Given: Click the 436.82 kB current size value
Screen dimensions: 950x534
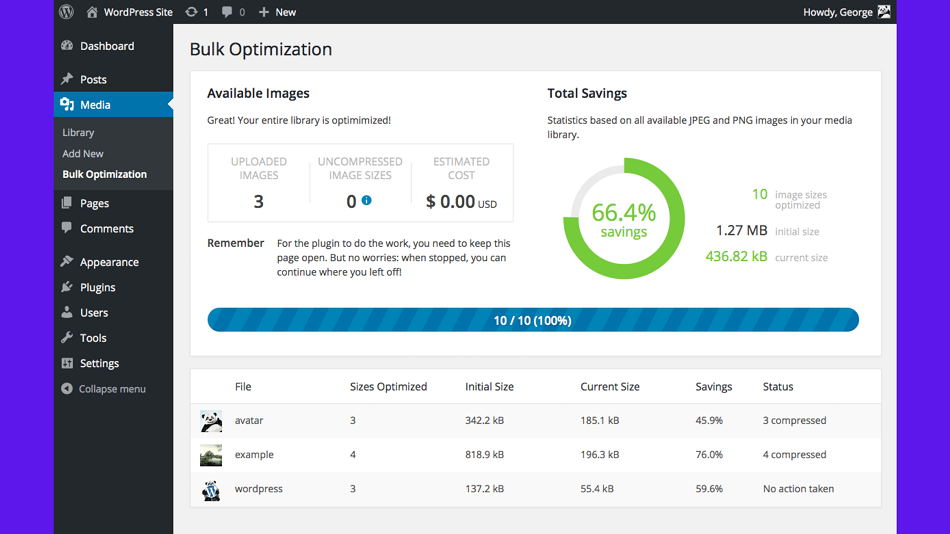Looking at the screenshot, I should [736, 256].
